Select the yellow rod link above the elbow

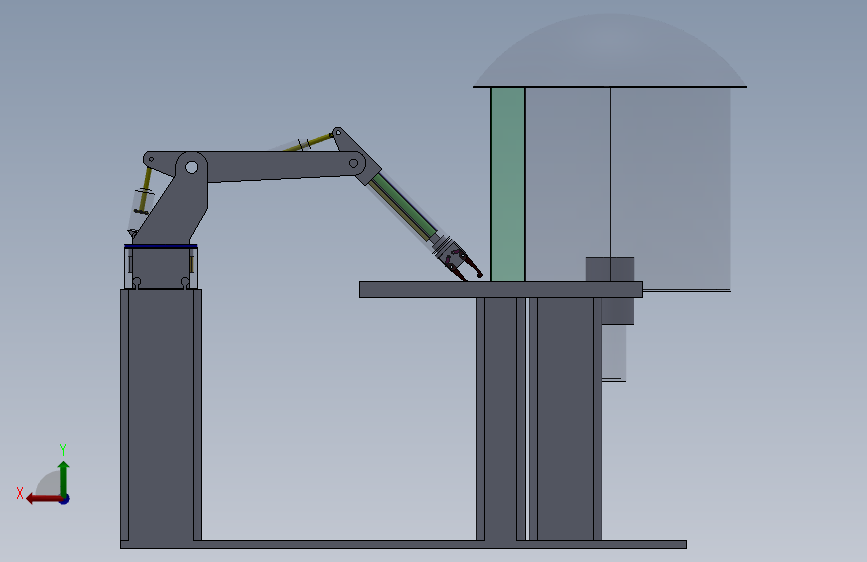click(309, 142)
